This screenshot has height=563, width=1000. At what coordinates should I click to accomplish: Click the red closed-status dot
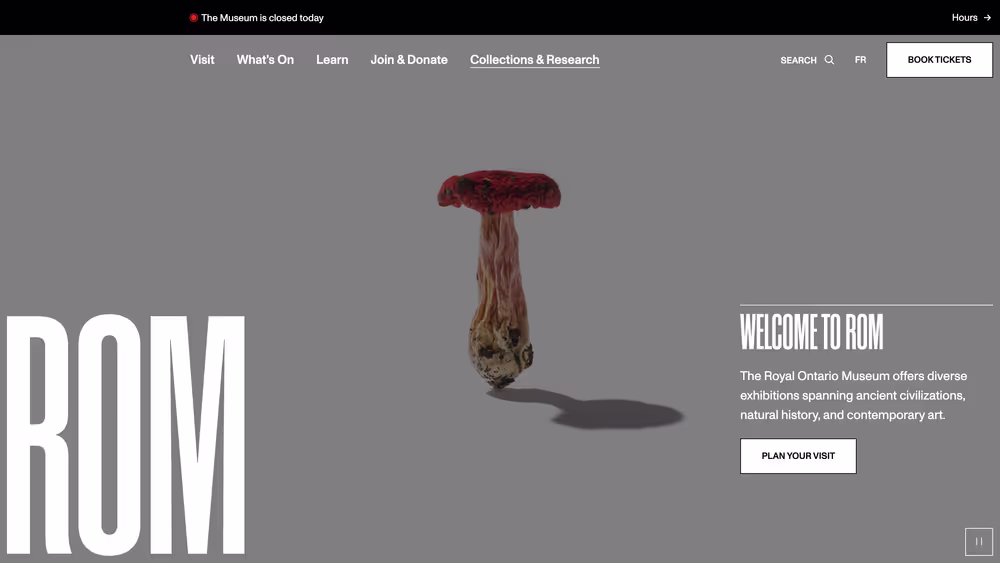click(193, 18)
